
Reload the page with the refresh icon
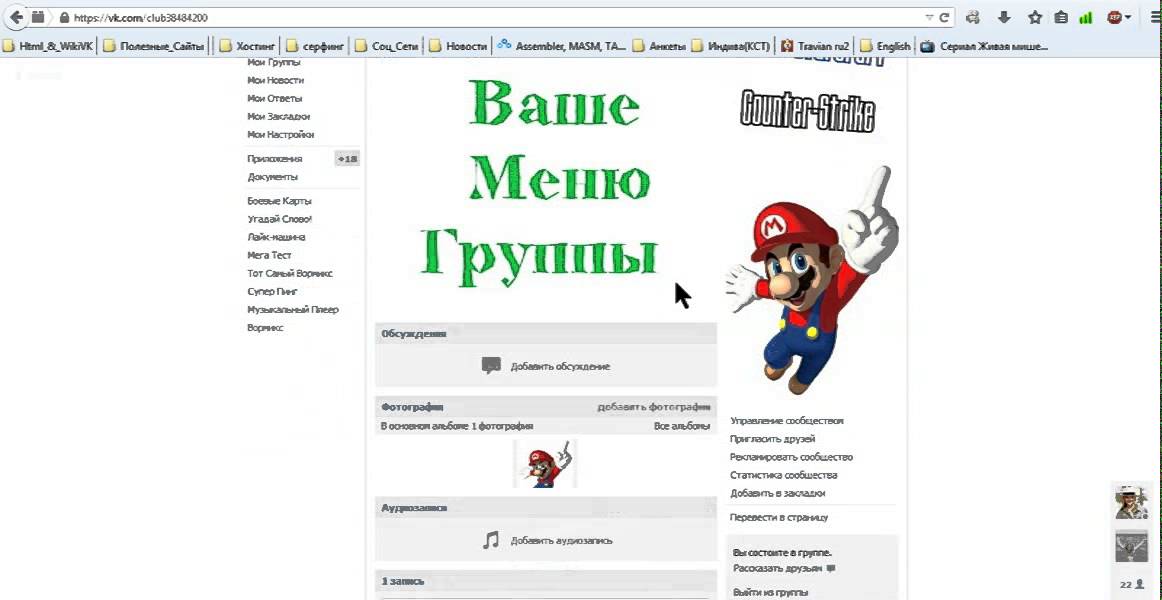tap(944, 17)
